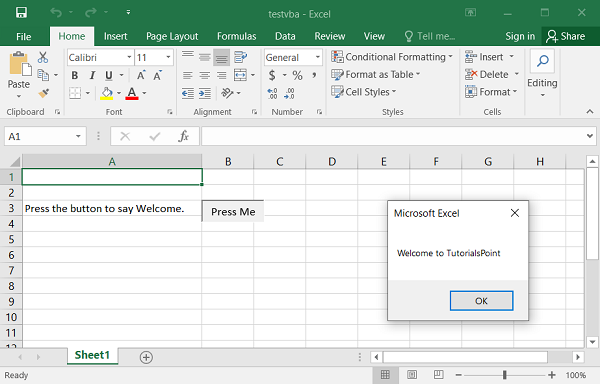Switch to Normal view in status bar
The height and width of the screenshot is (384, 600).
(385, 375)
